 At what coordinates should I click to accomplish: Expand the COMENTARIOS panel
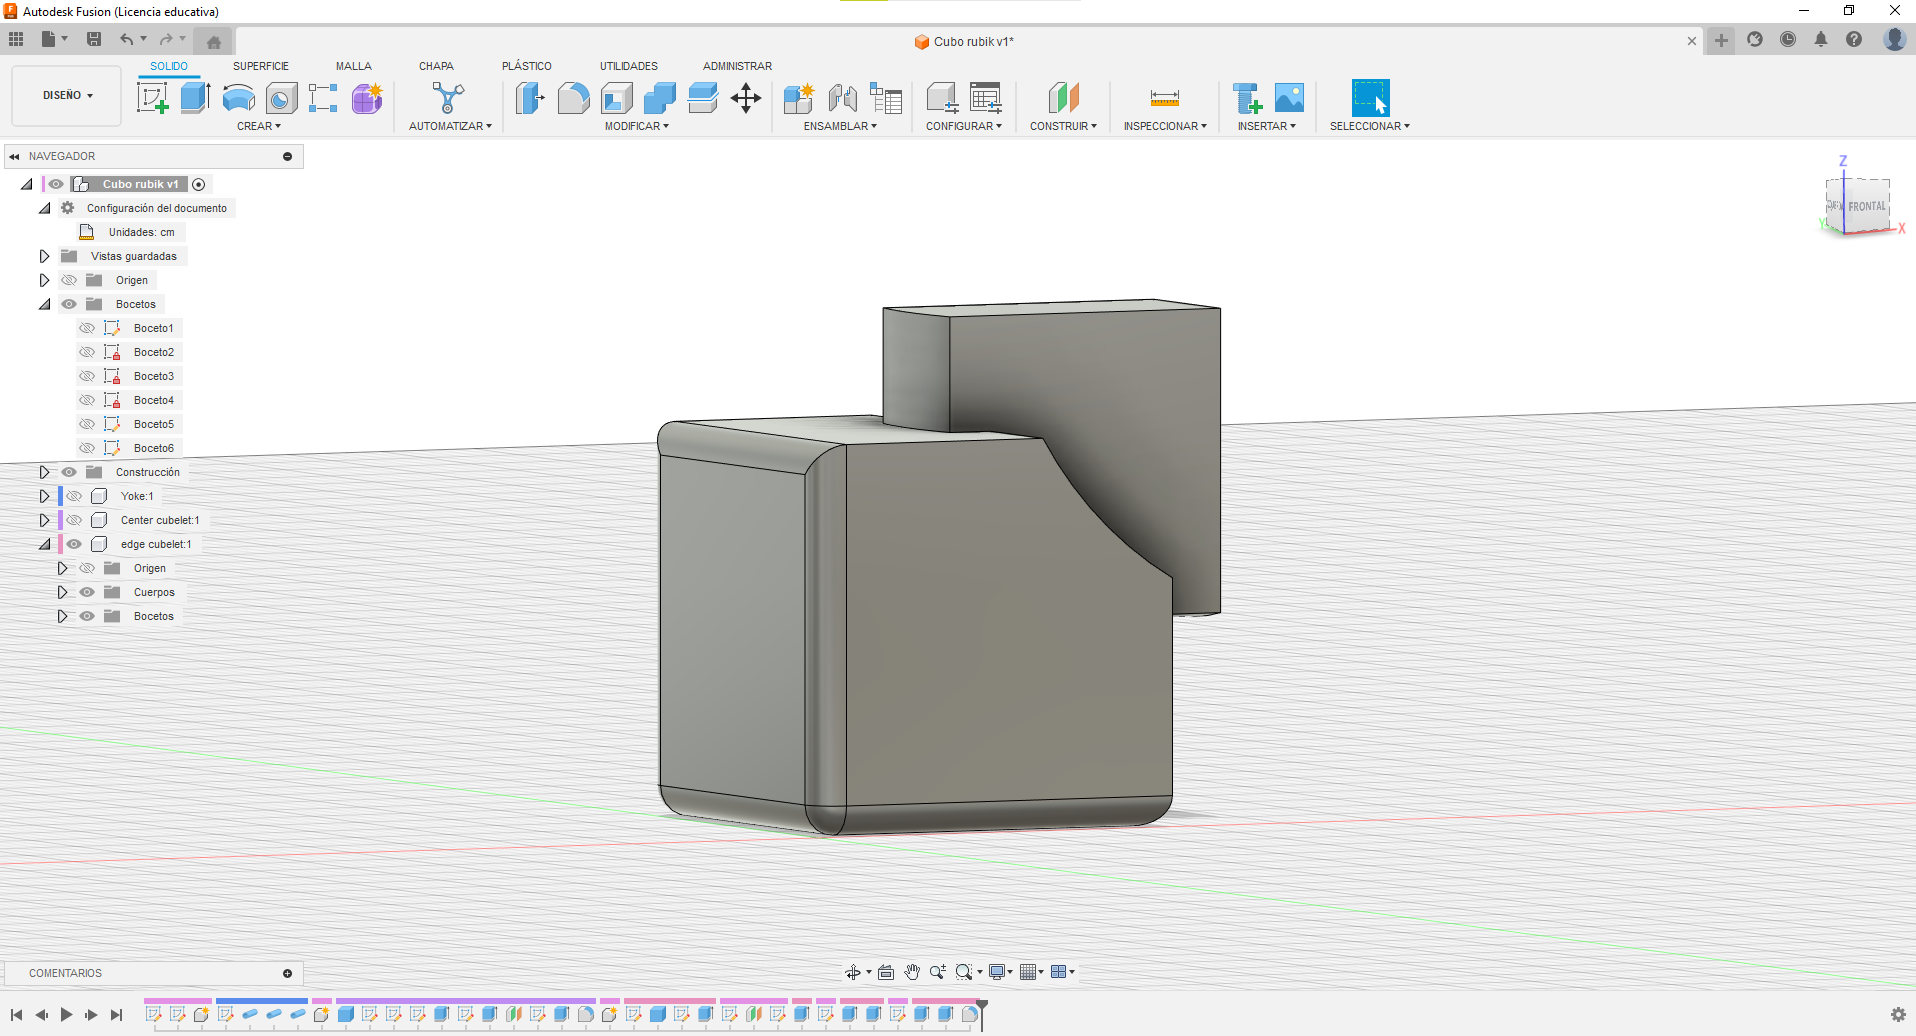[288, 973]
